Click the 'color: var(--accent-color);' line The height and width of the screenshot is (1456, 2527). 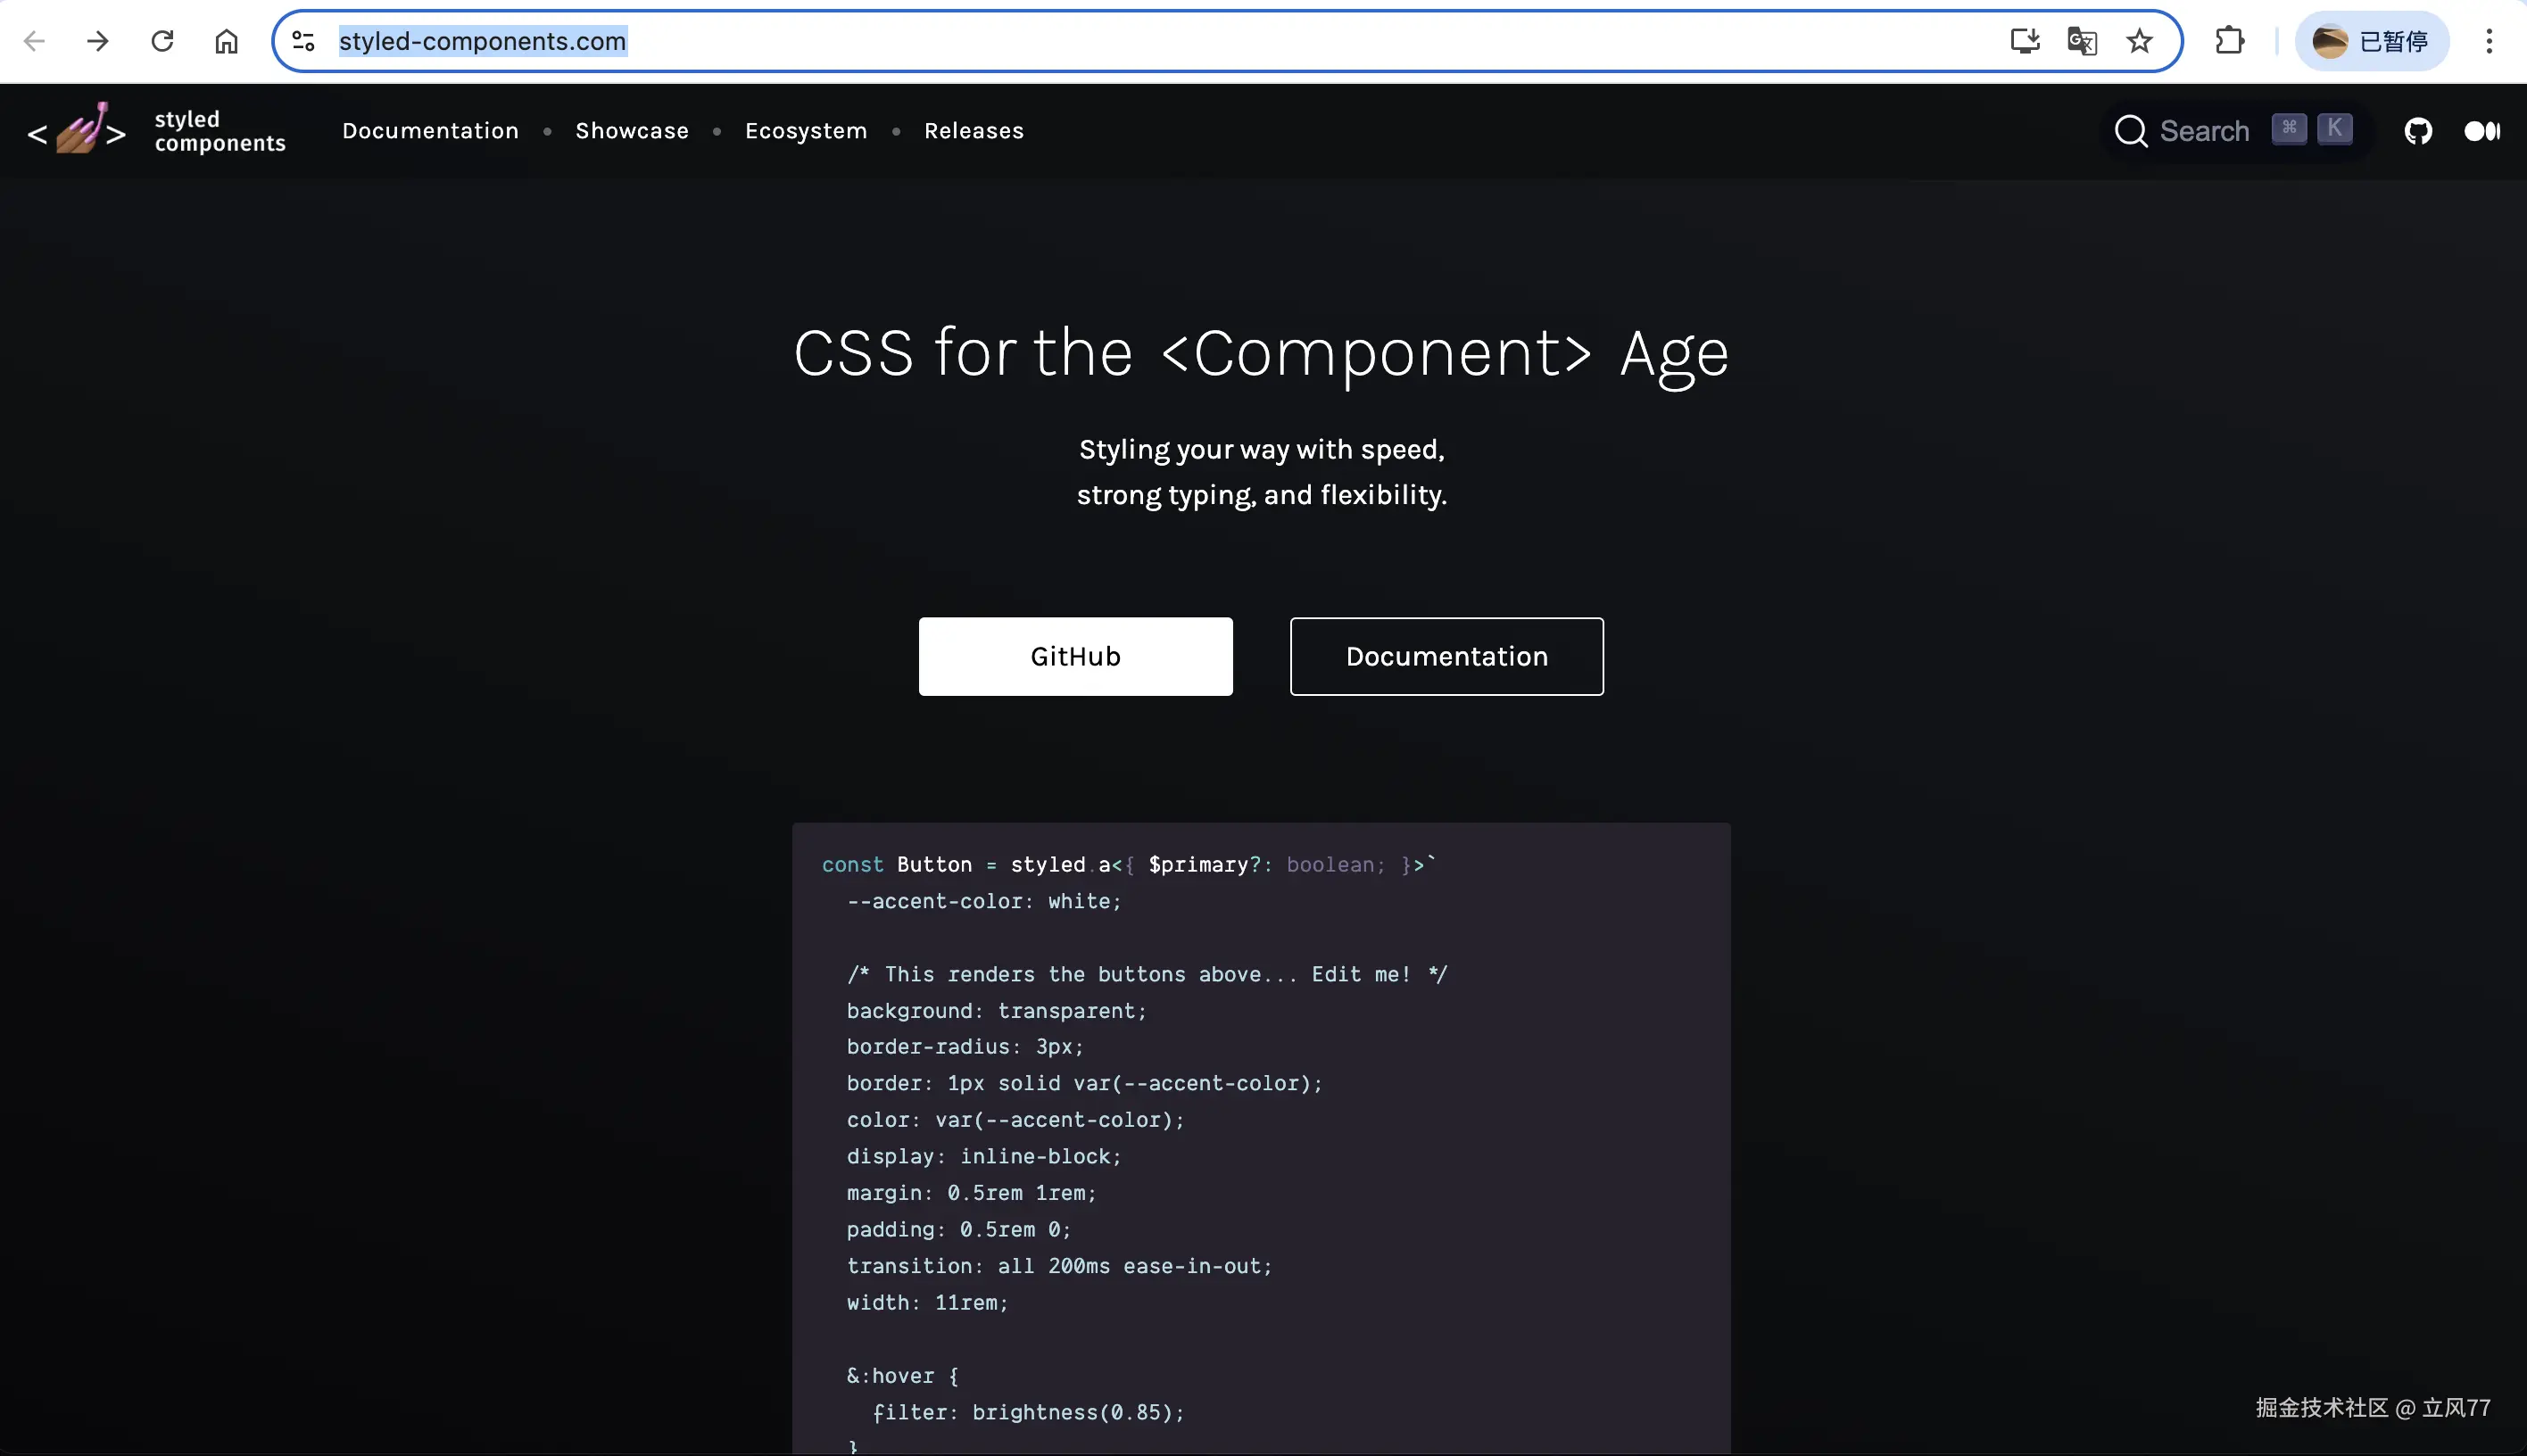(1015, 1120)
